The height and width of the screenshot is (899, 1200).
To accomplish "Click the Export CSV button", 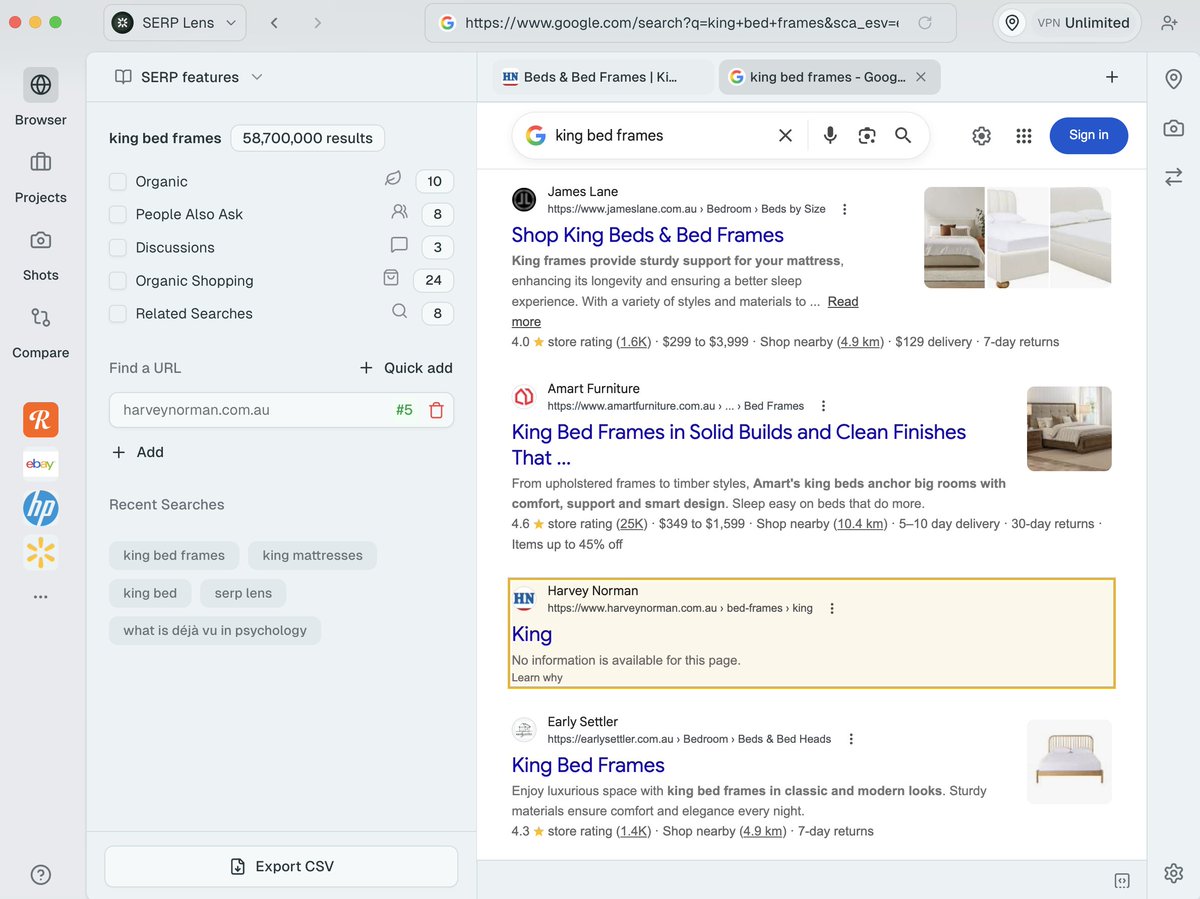I will 281,866.
